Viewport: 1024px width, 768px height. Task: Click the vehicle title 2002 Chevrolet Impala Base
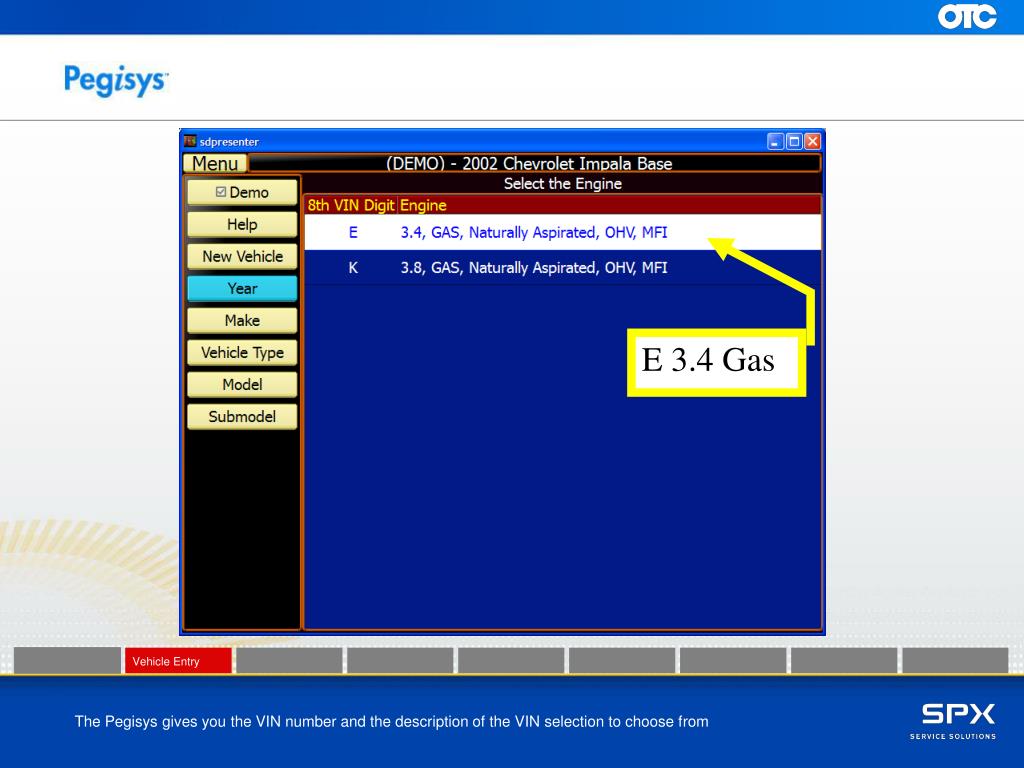567,163
